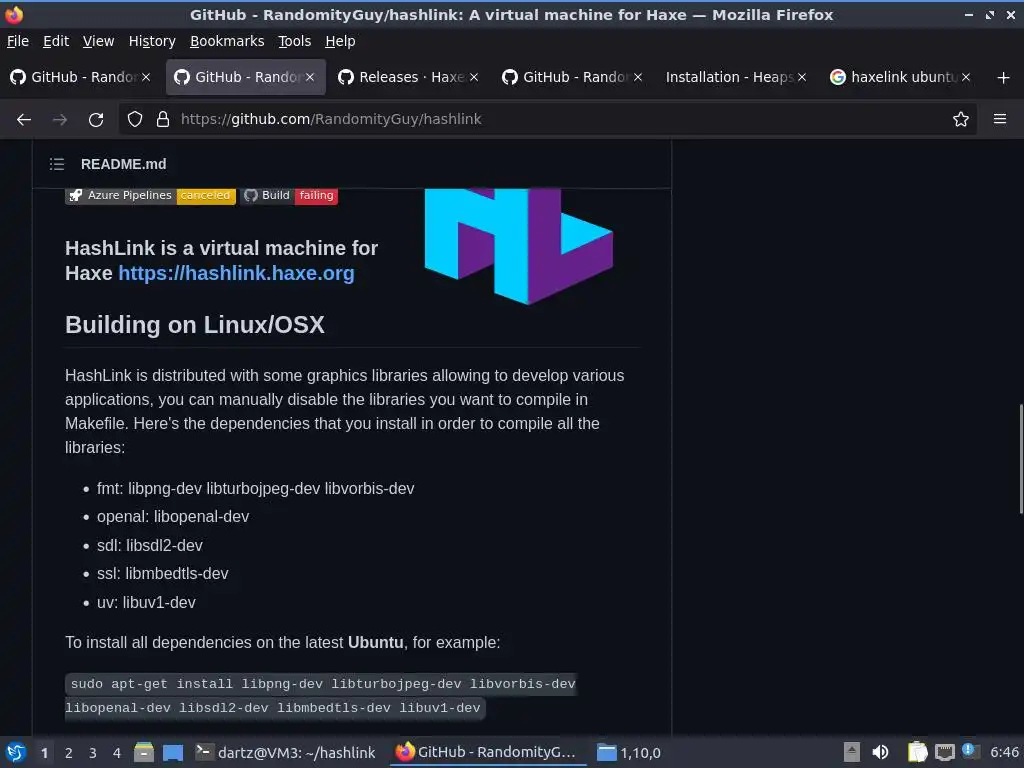Bookmark this page with star icon
1024x768 pixels.
point(961,120)
